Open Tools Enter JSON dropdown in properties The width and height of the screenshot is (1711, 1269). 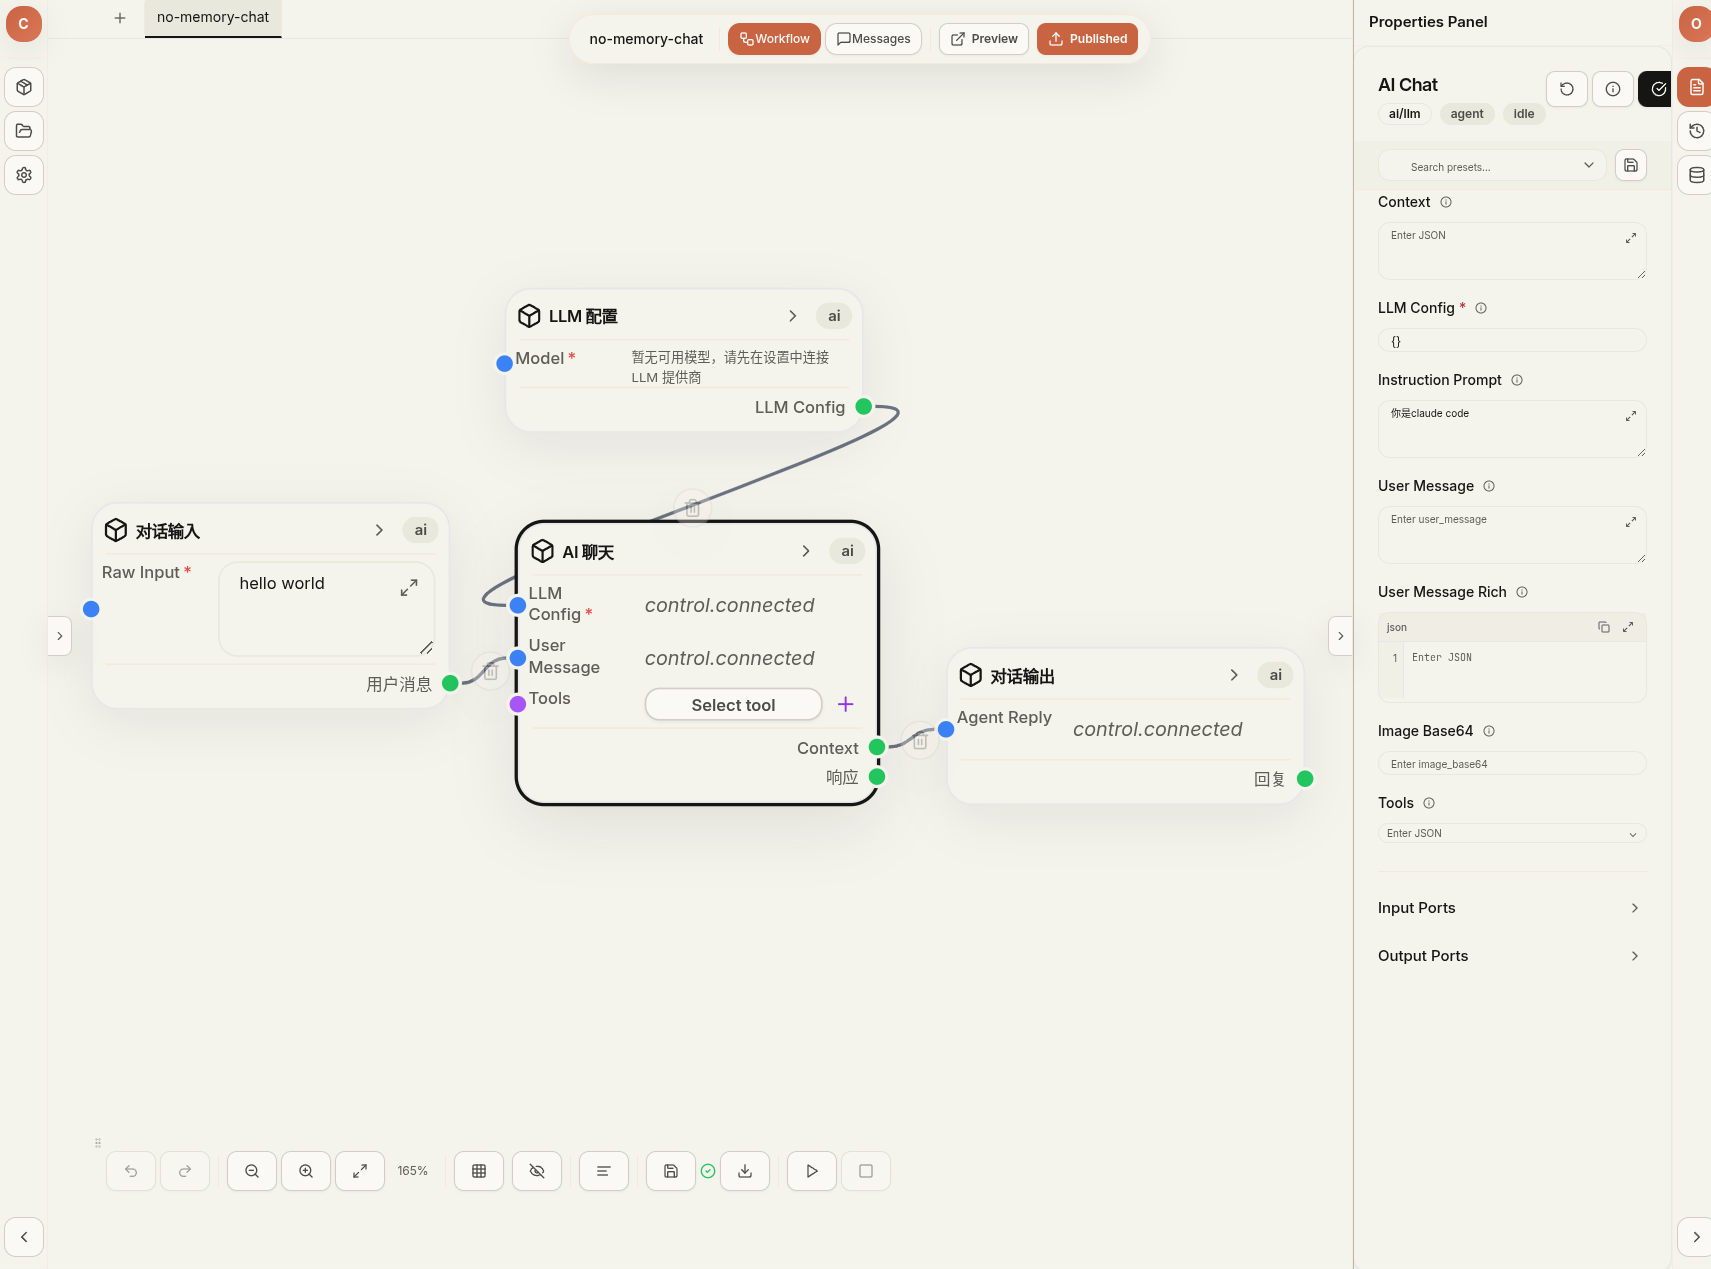pyautogui.click(x=1512, y=833)
